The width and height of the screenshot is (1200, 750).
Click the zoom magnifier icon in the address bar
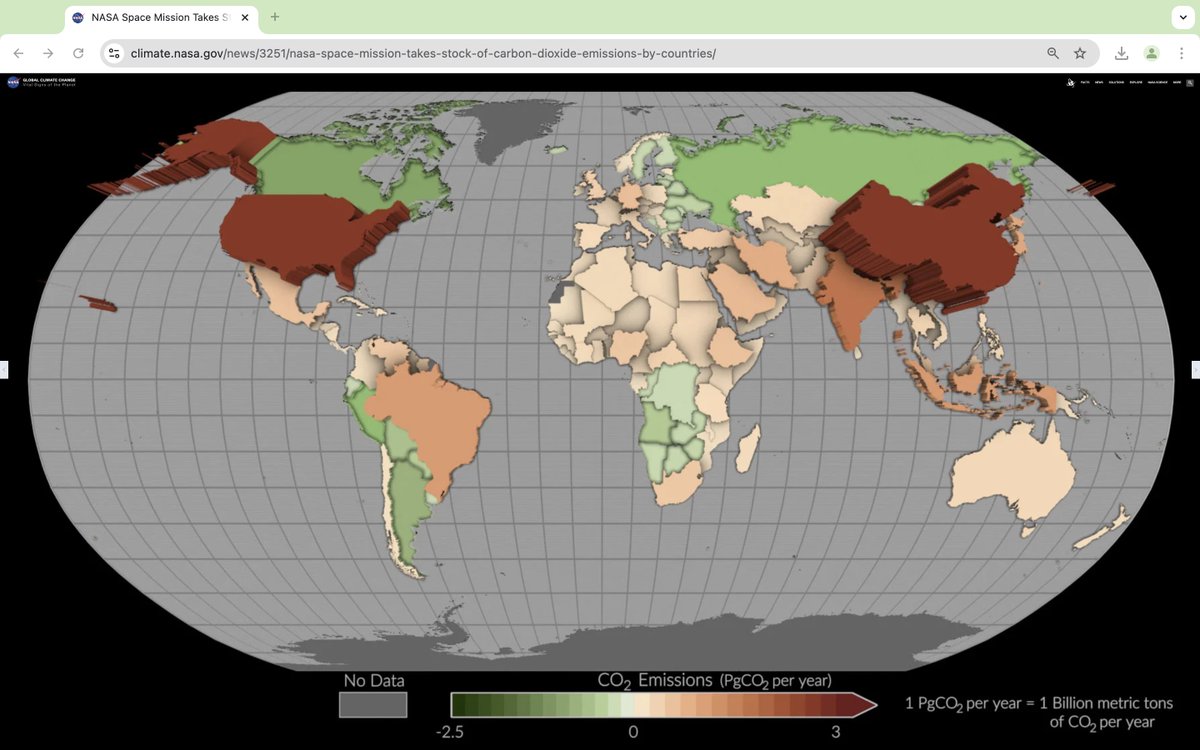pyautogui.click(x=1052, y=52)
